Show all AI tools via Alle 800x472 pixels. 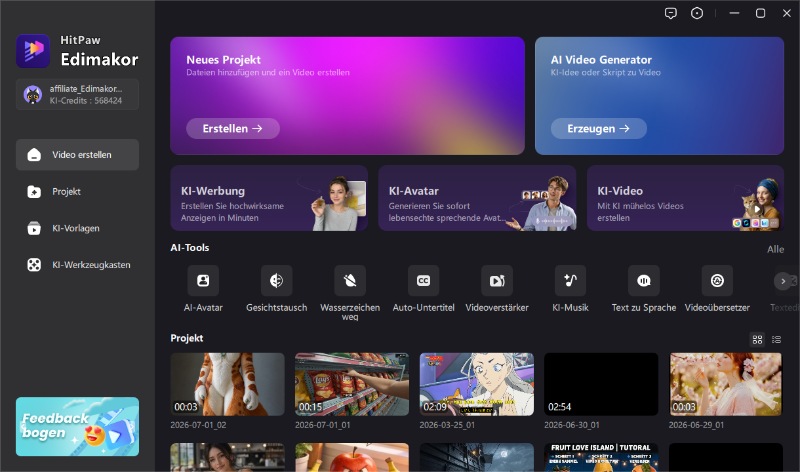pyautogui.click(x=776, y=250)
